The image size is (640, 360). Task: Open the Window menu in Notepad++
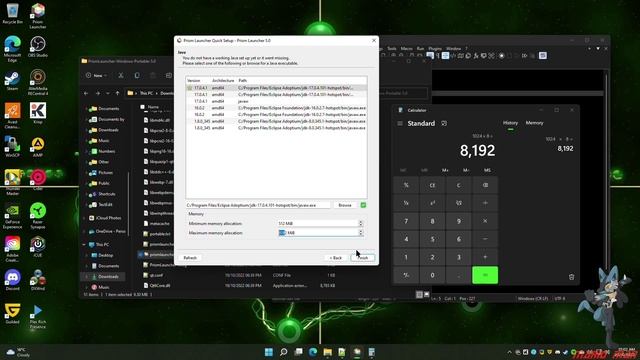coord(453,49)
